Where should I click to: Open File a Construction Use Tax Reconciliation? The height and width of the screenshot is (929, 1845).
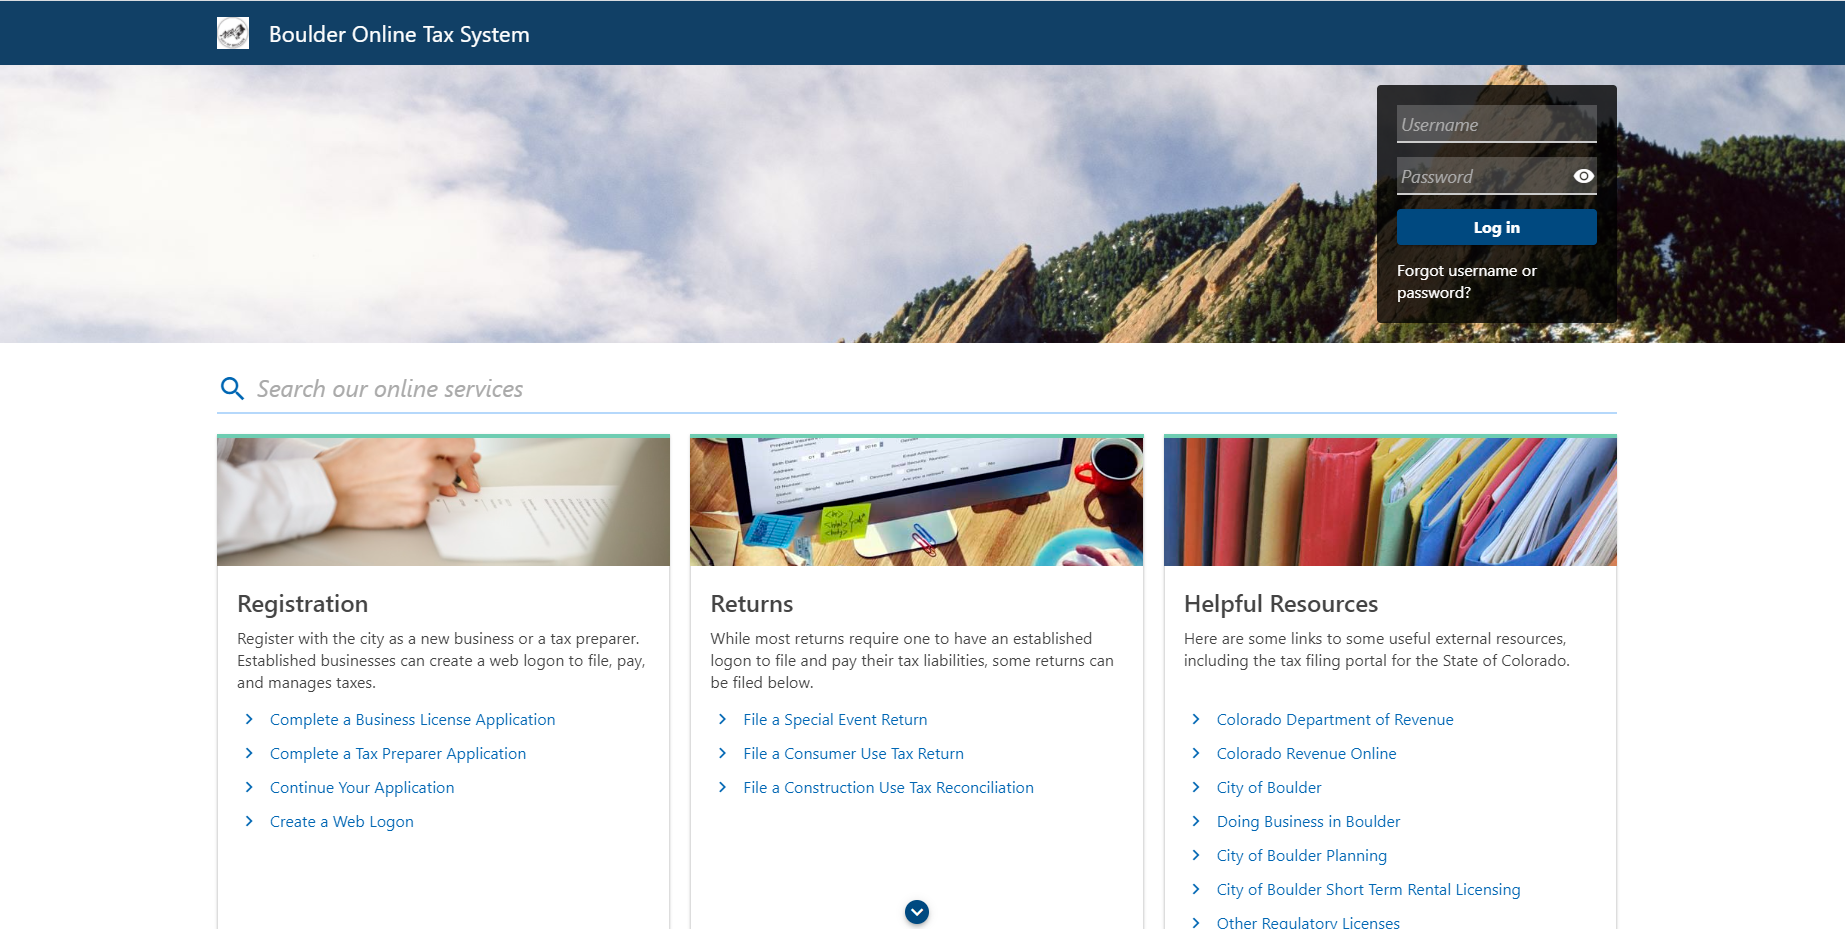888,788
